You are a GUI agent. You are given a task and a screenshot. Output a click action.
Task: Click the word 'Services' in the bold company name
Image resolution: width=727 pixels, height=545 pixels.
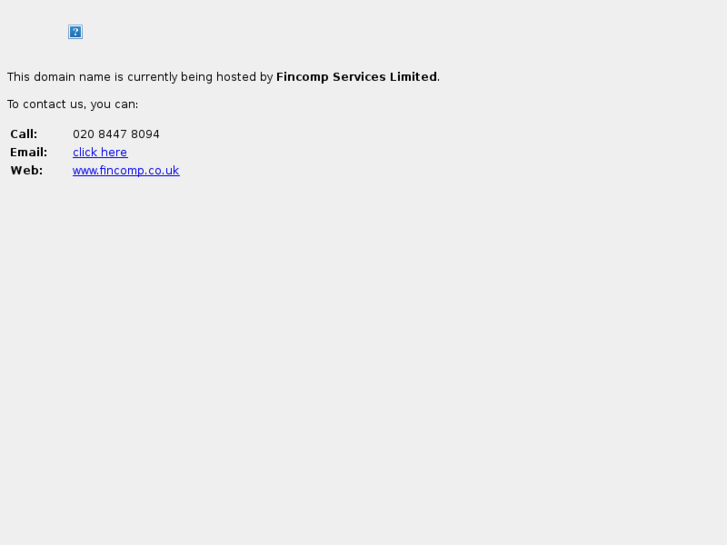pos(359,77)
